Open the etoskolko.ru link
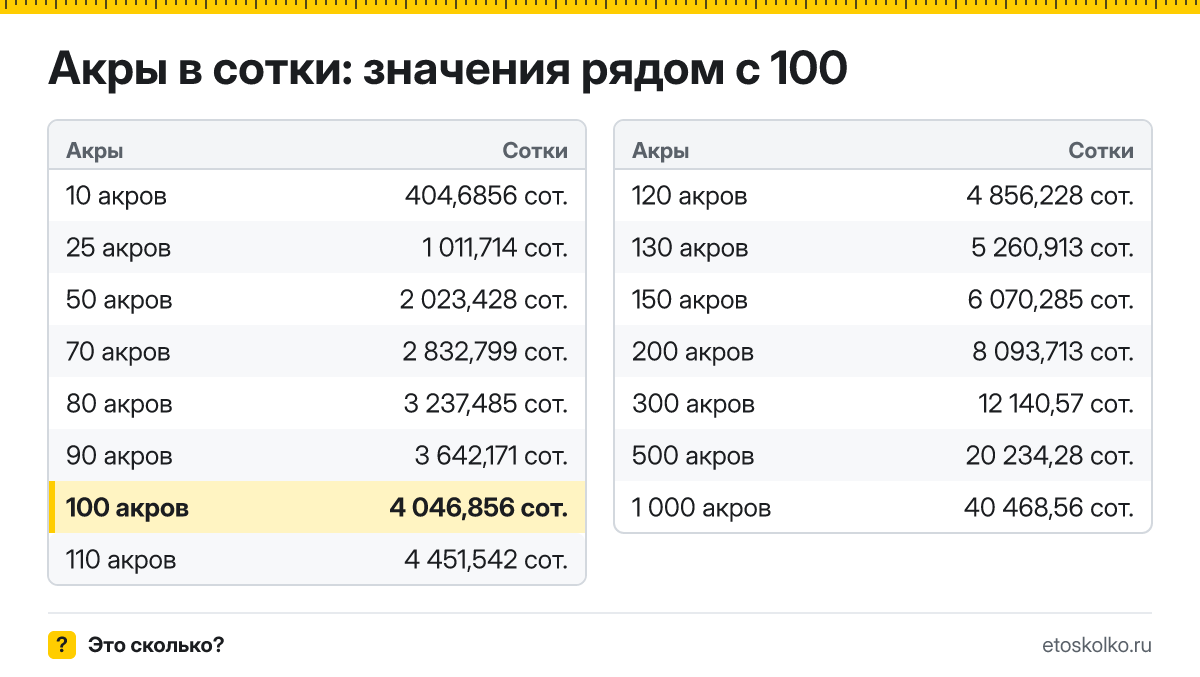The width and height of the screenshot is (1200, 677). coord(1096,645)
